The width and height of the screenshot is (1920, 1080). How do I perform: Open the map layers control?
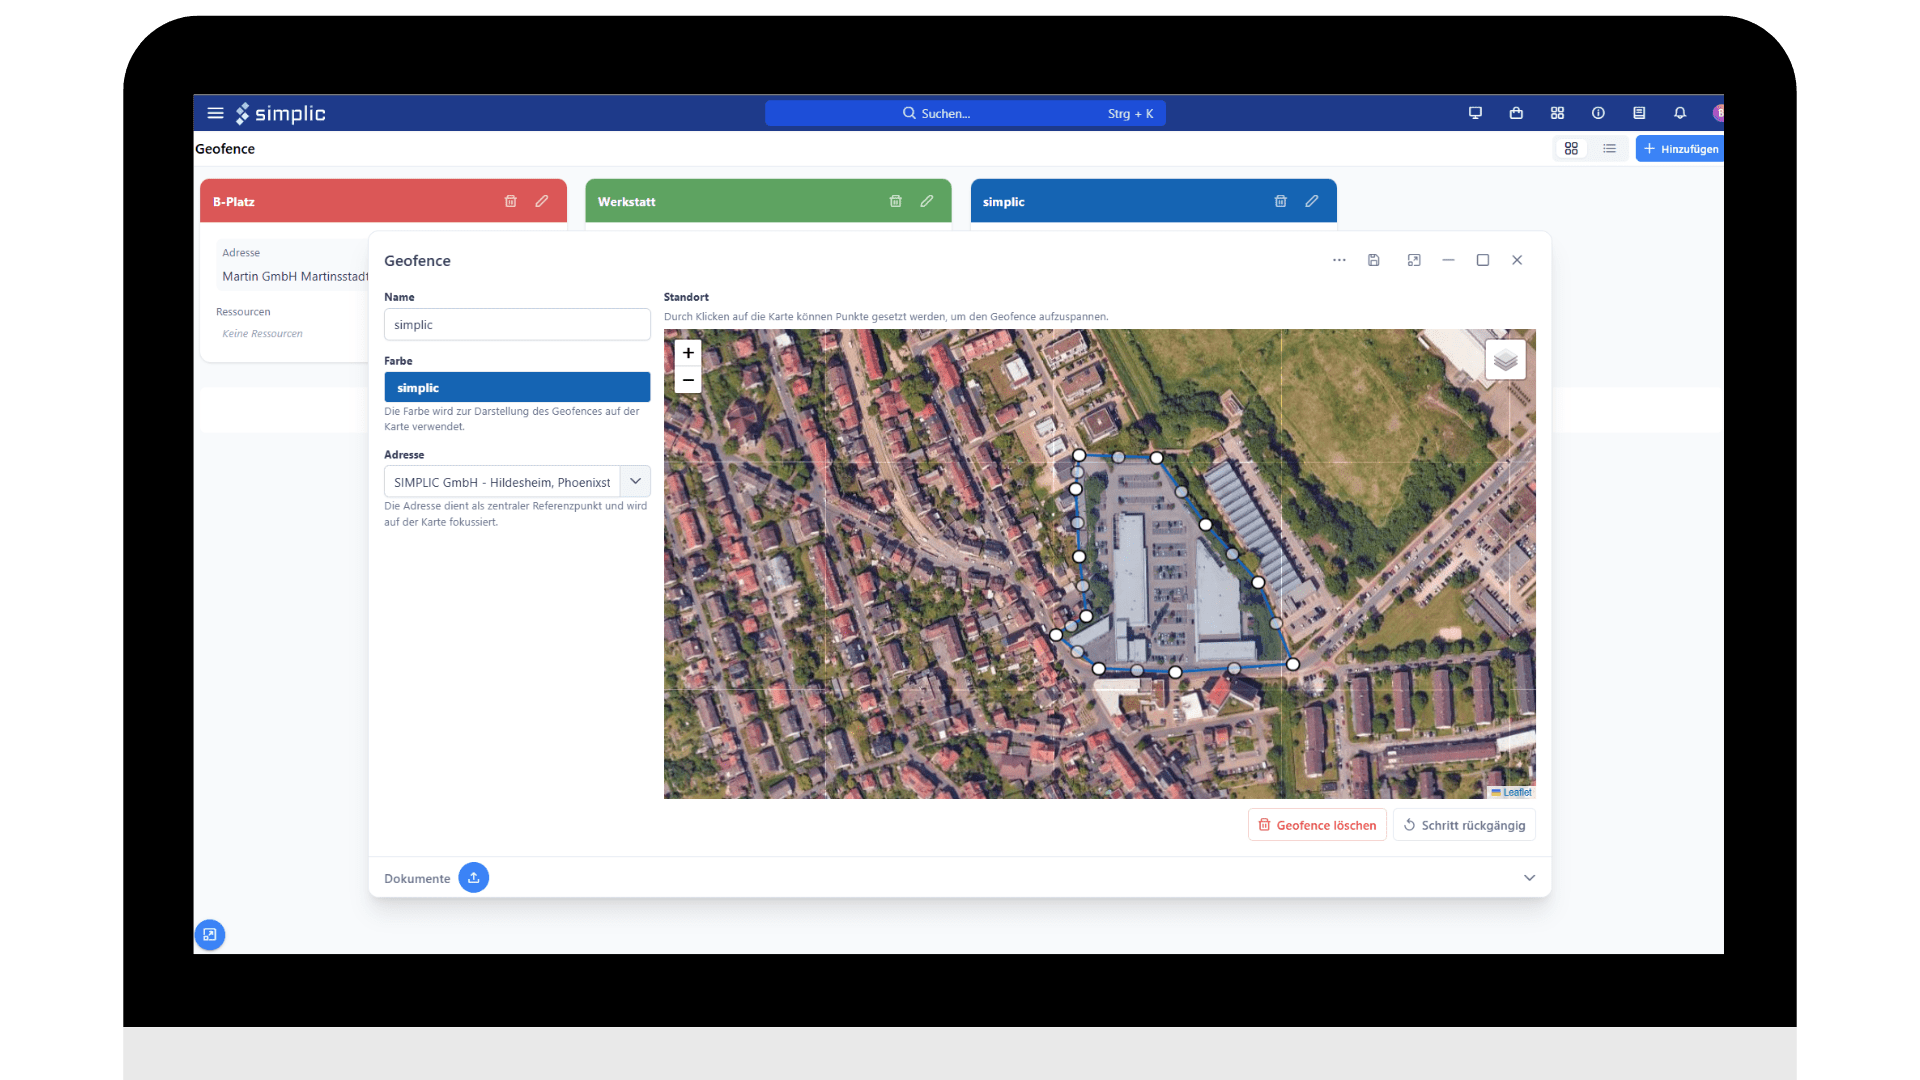[x=1505, y=360]
